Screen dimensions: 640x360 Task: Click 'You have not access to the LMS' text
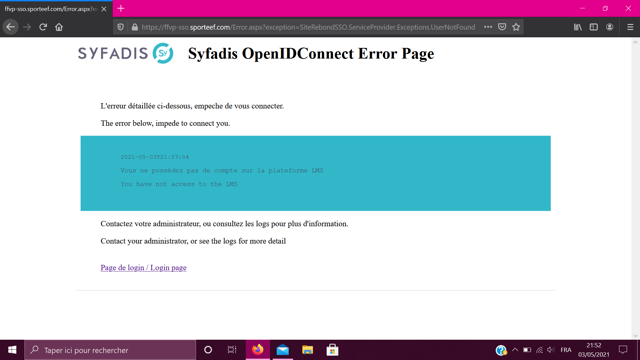(x=179, y=184)
